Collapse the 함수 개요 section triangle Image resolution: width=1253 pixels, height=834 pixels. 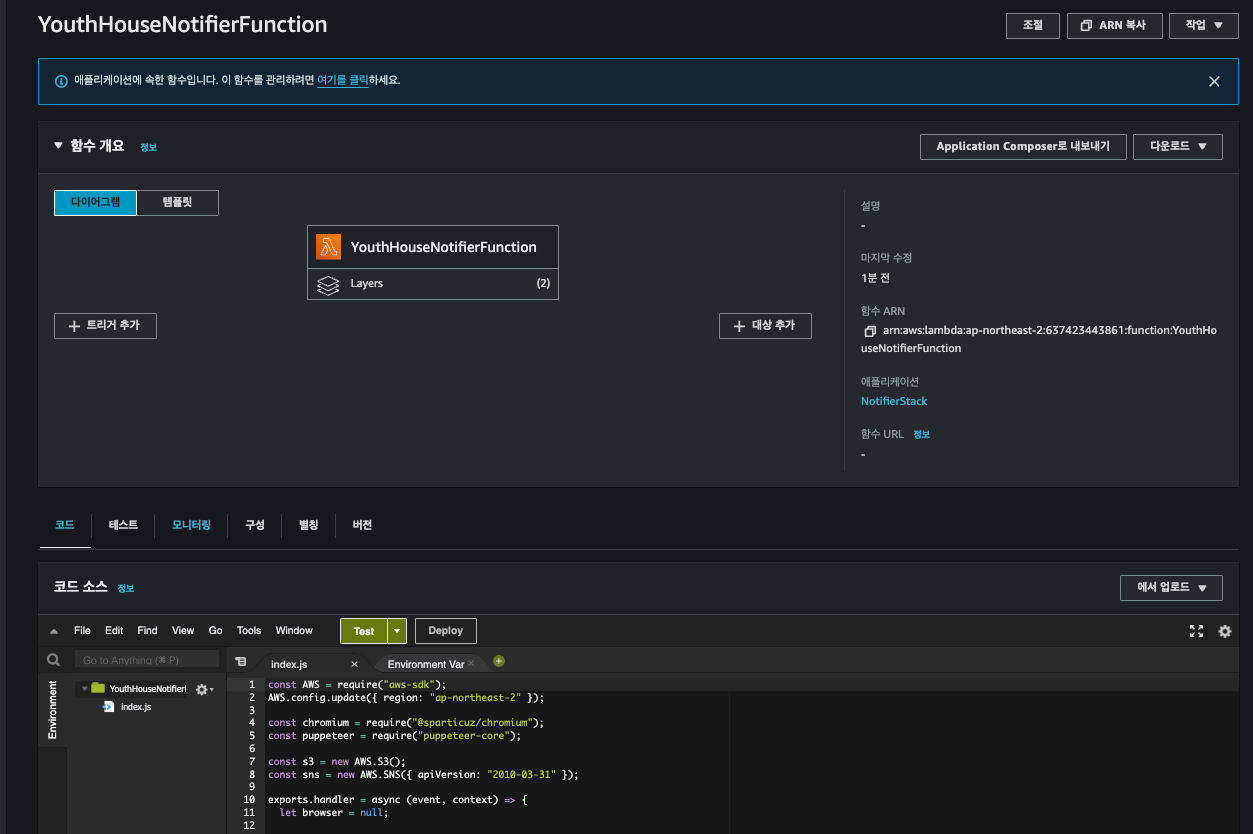[58, 146]
